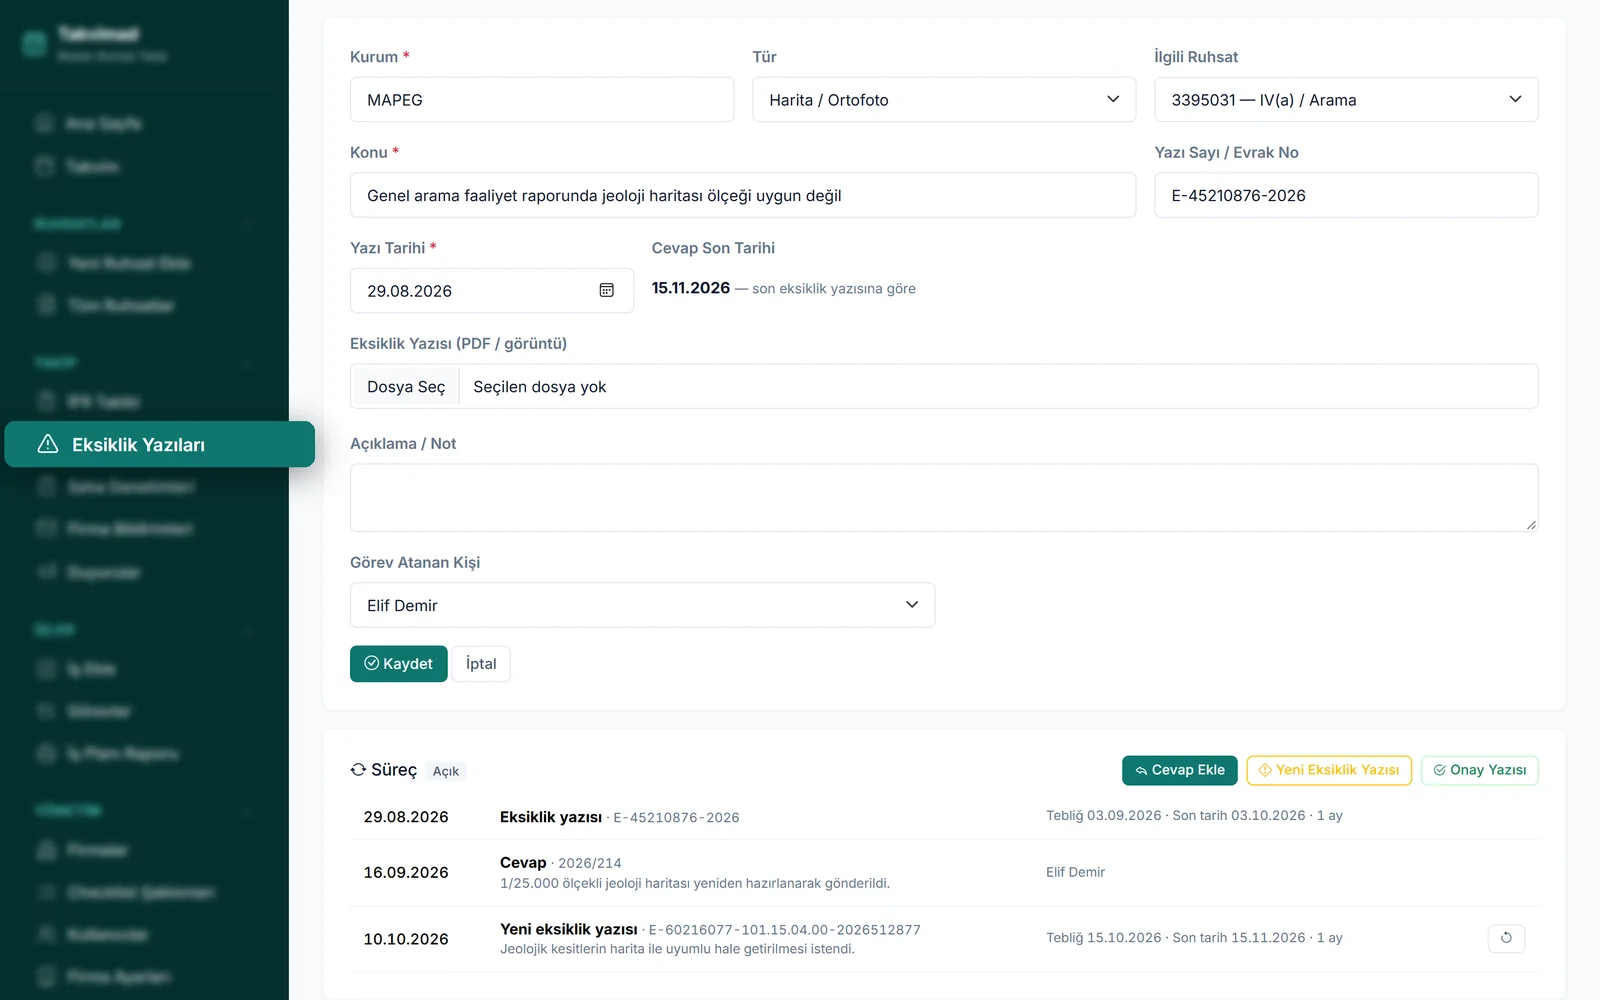Click the cycle icon beside Süreç heading
The height and width of the screenshot is (1000, 1600).
tap(358, 770)
